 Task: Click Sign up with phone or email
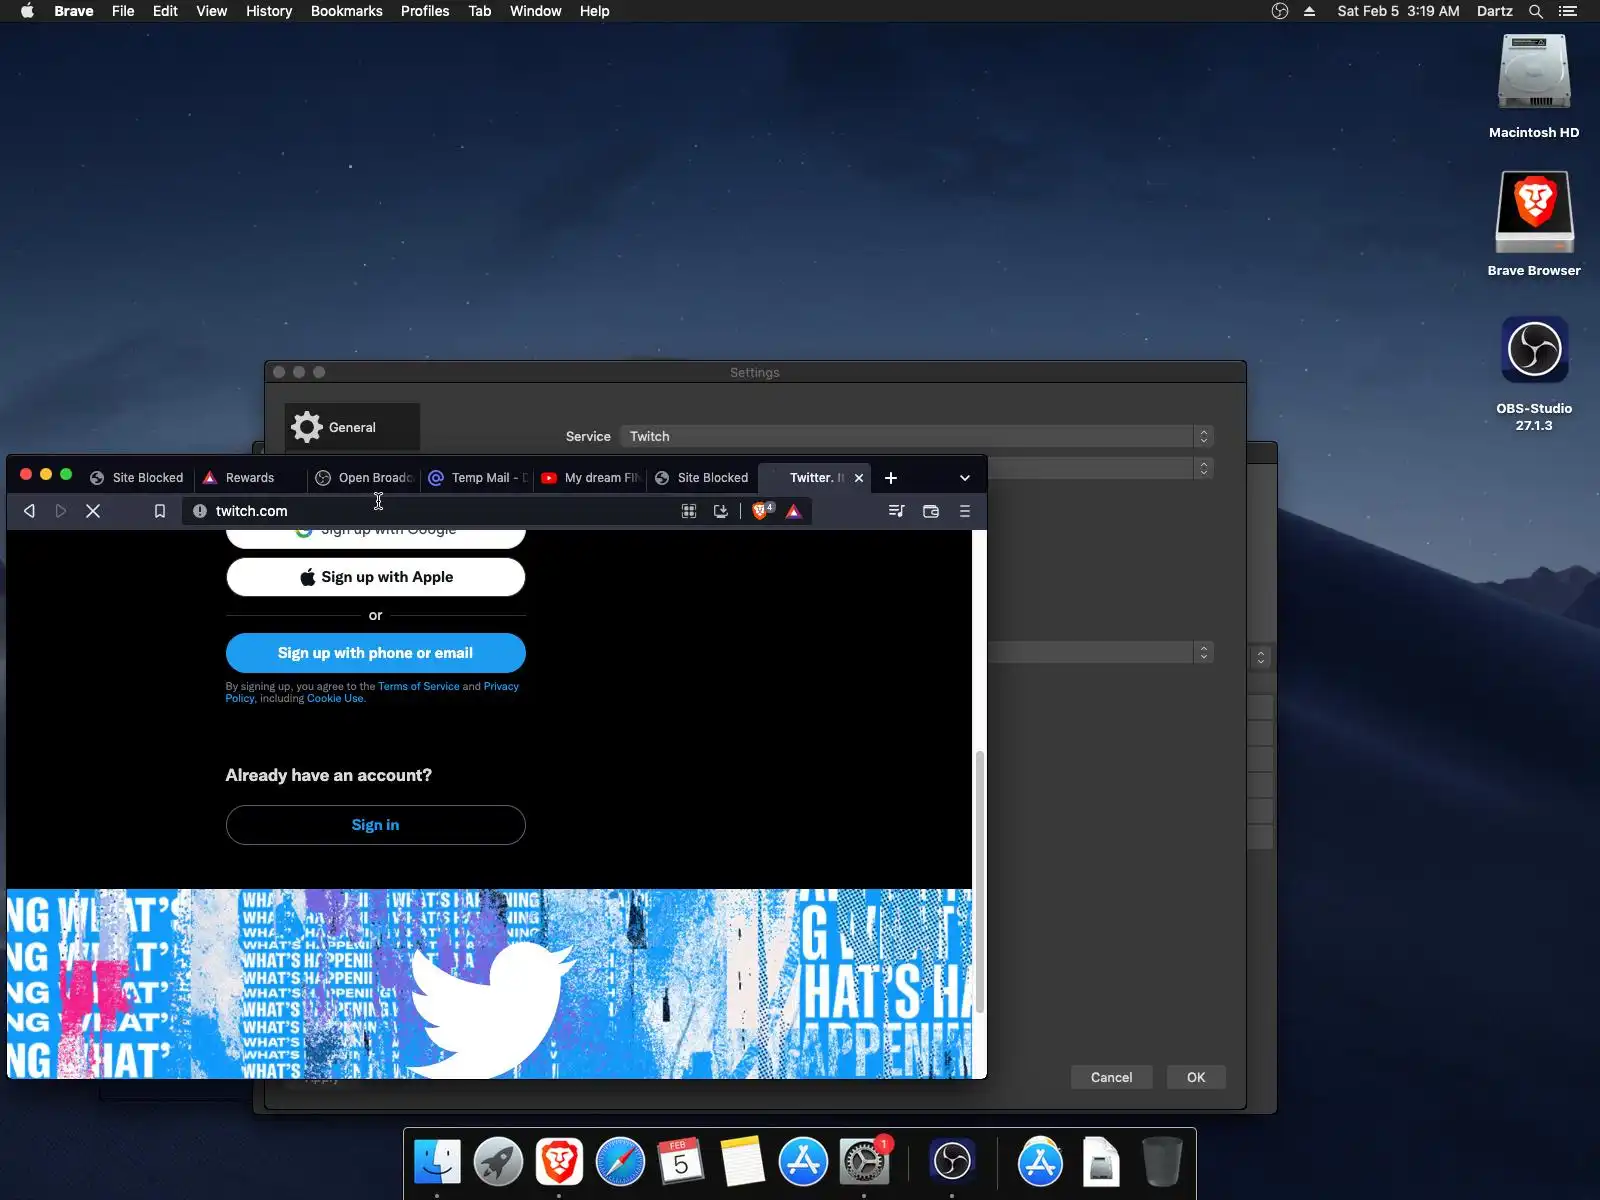tap(376, 653)
